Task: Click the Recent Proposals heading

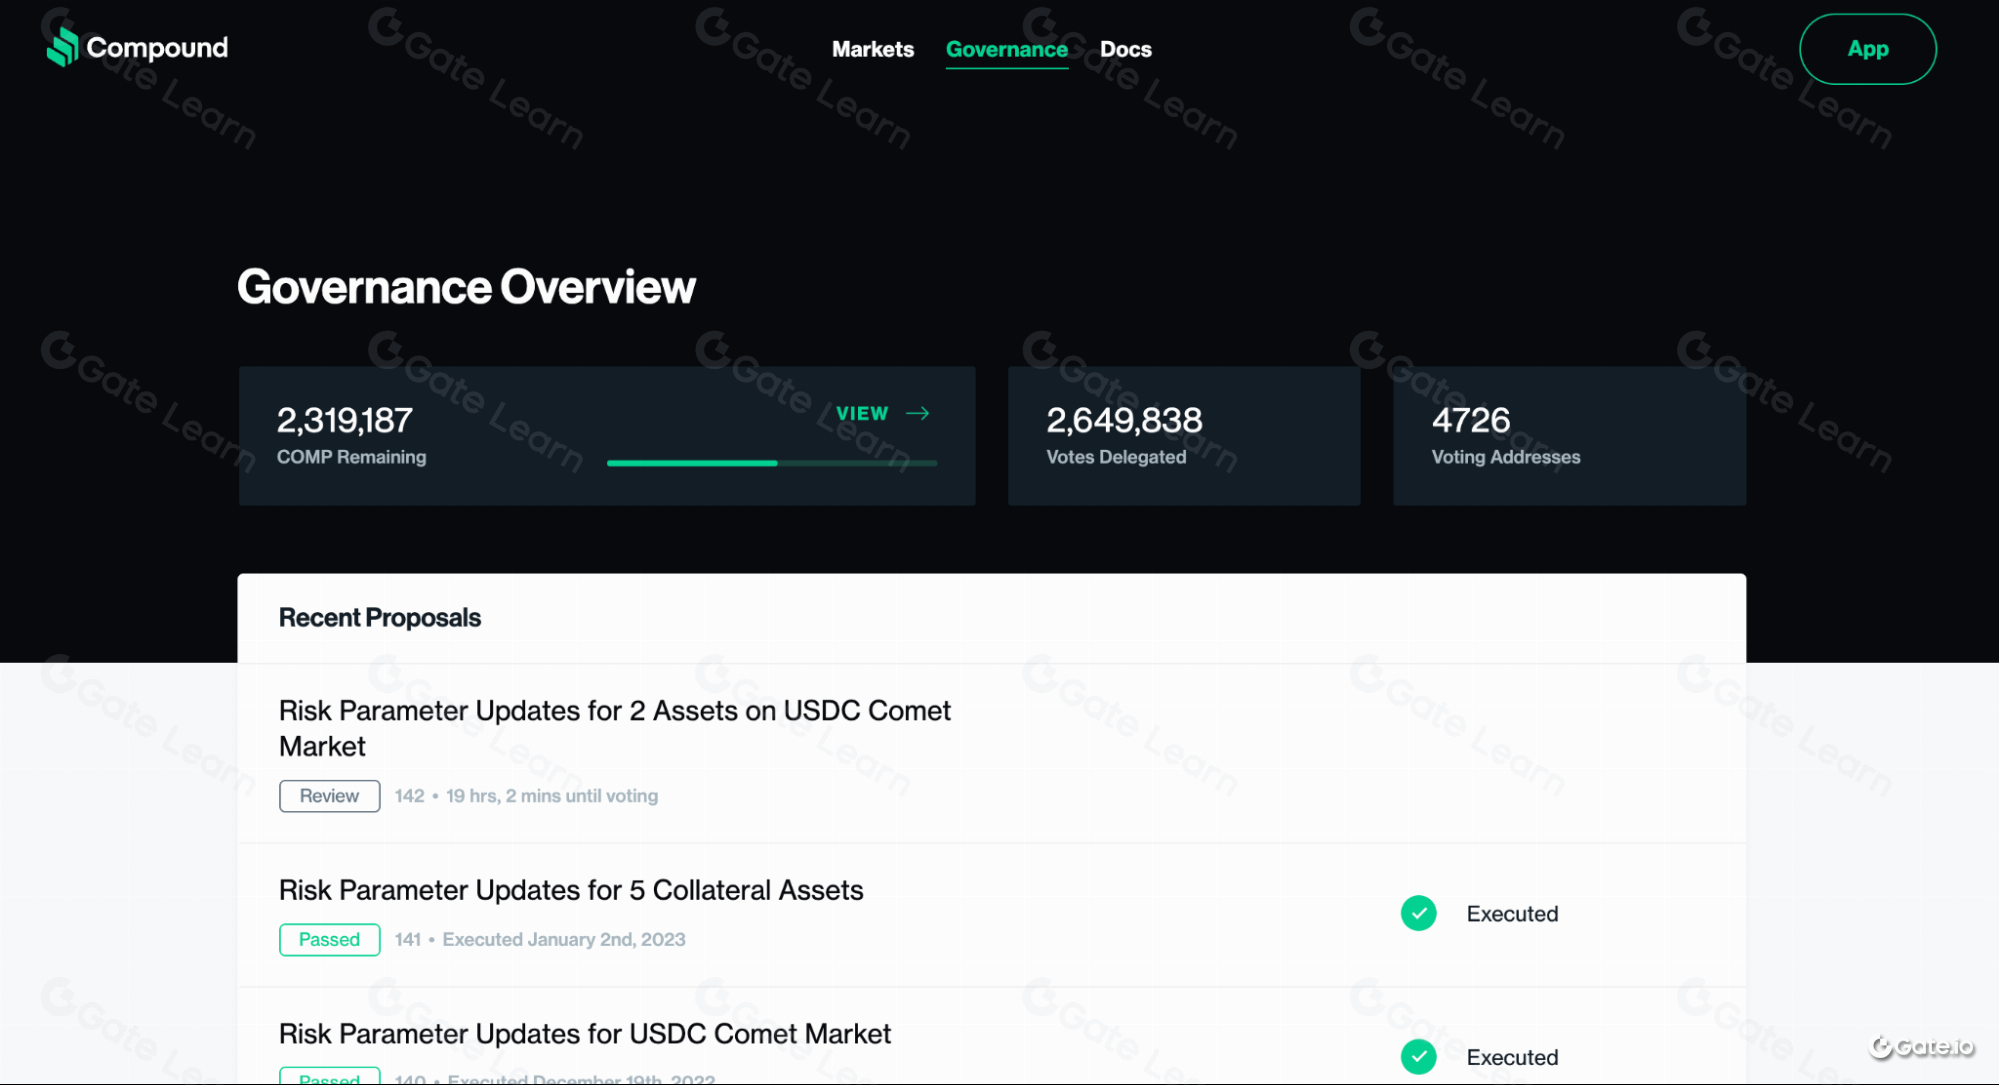Action: 379,617
